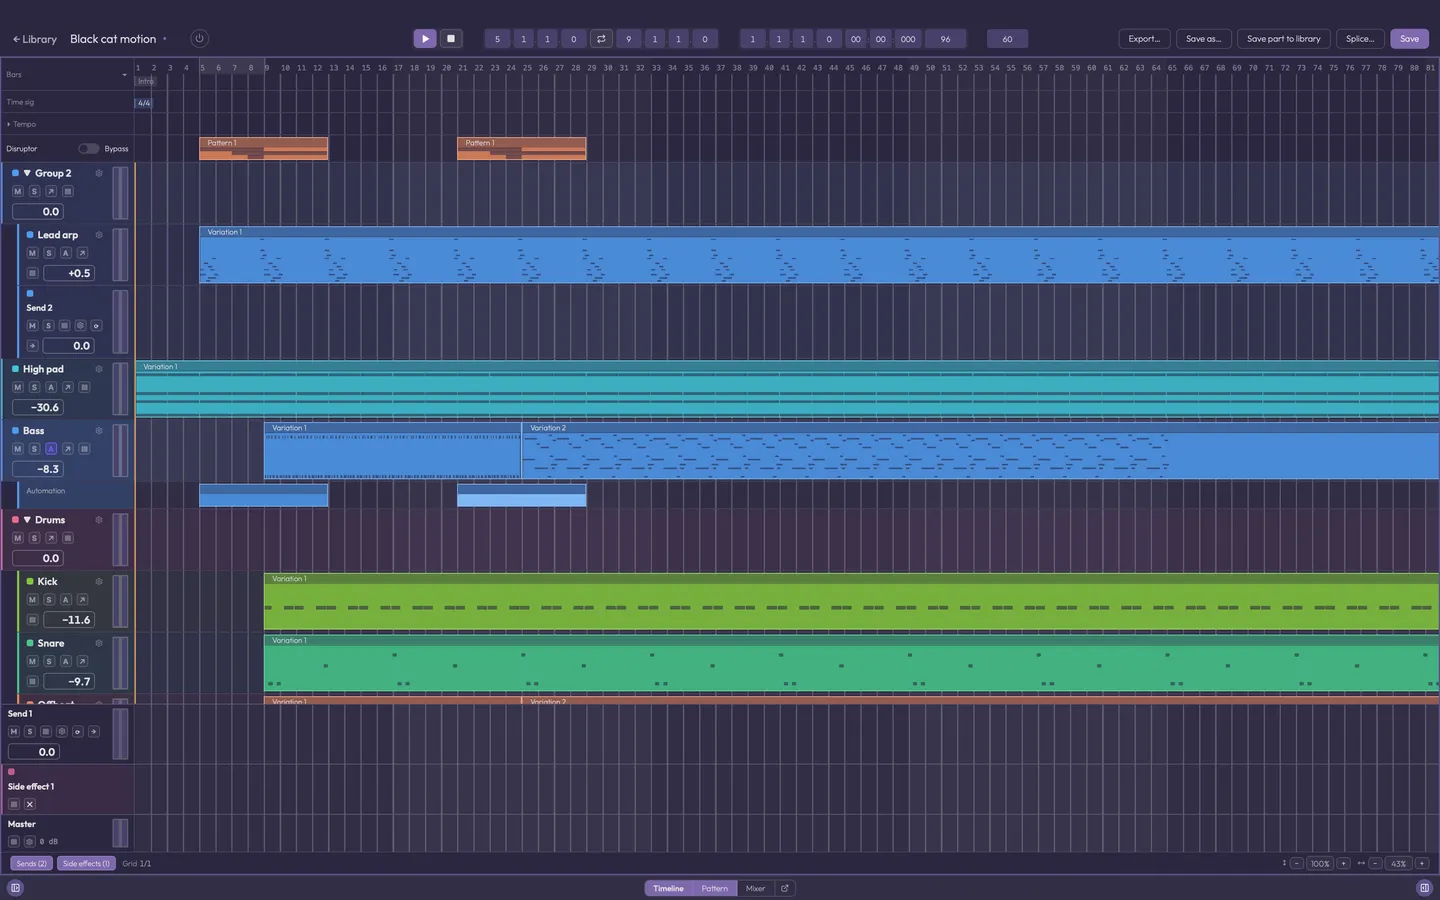1440x900 pixels.
Task: Click the Send 2 loop icon
Action: [96, 326]
